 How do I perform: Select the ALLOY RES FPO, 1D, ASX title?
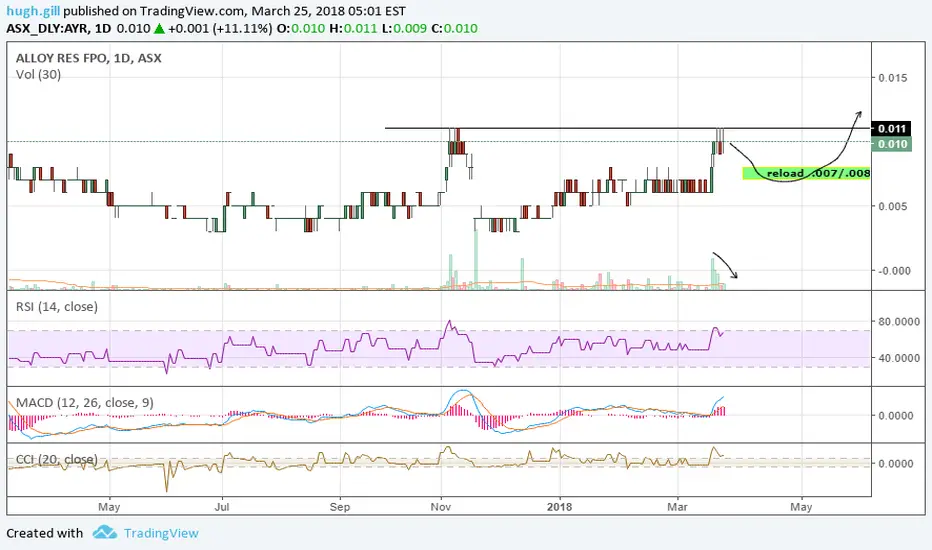point(89,58)
